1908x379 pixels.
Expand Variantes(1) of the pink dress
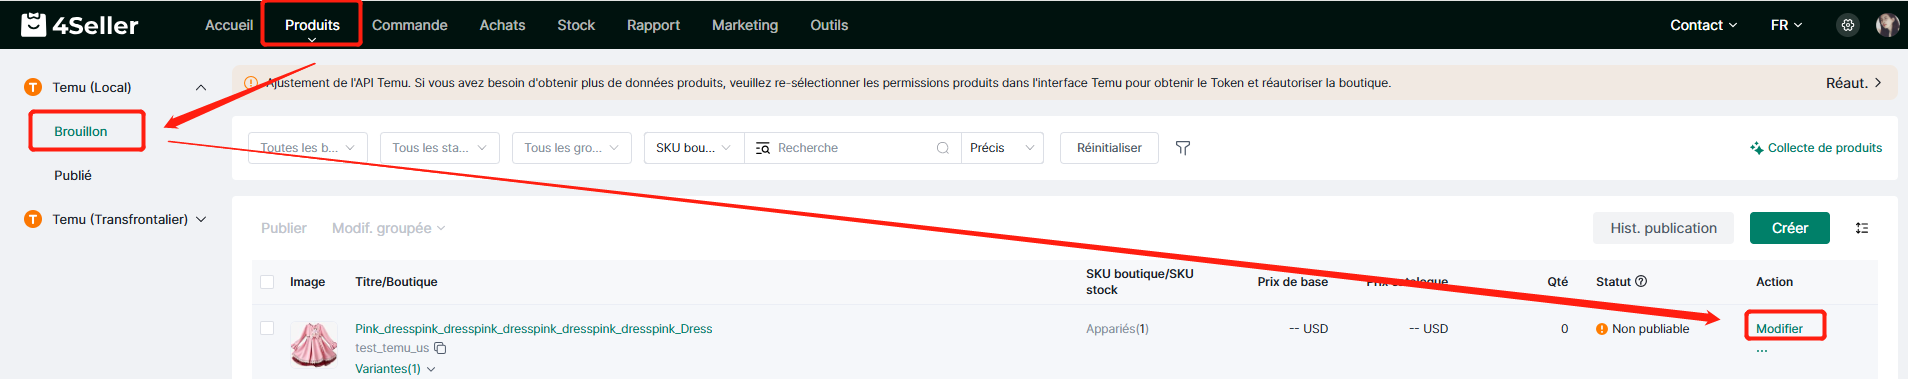pyautogui.click(x=395, y=369)
